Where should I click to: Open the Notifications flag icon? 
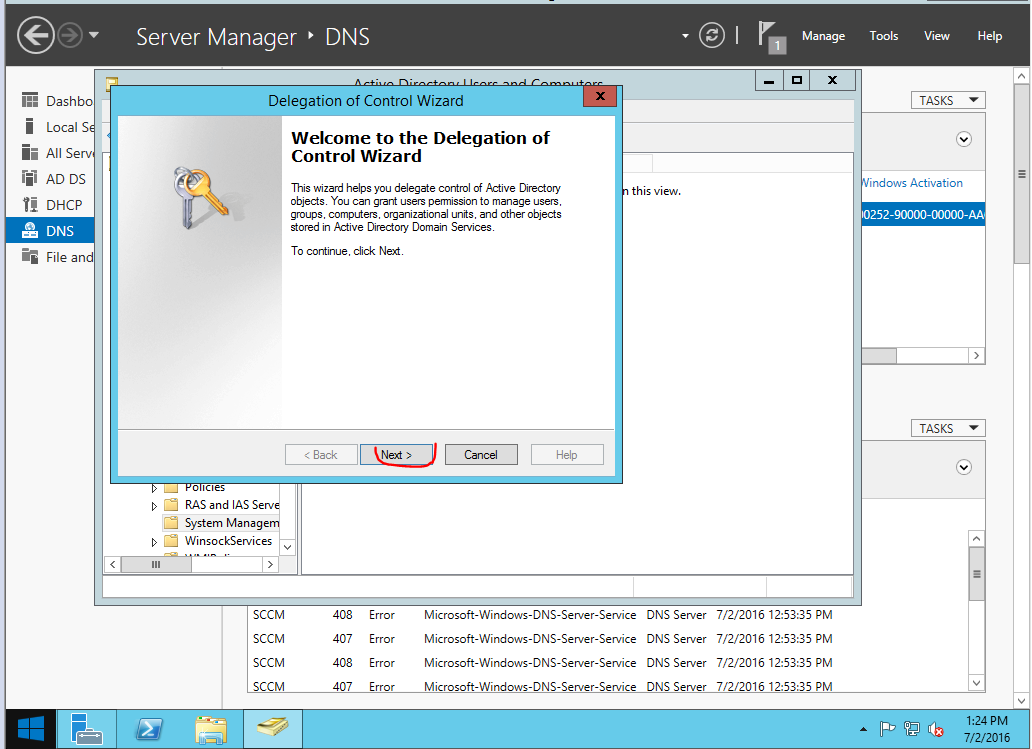pos(771,36)
